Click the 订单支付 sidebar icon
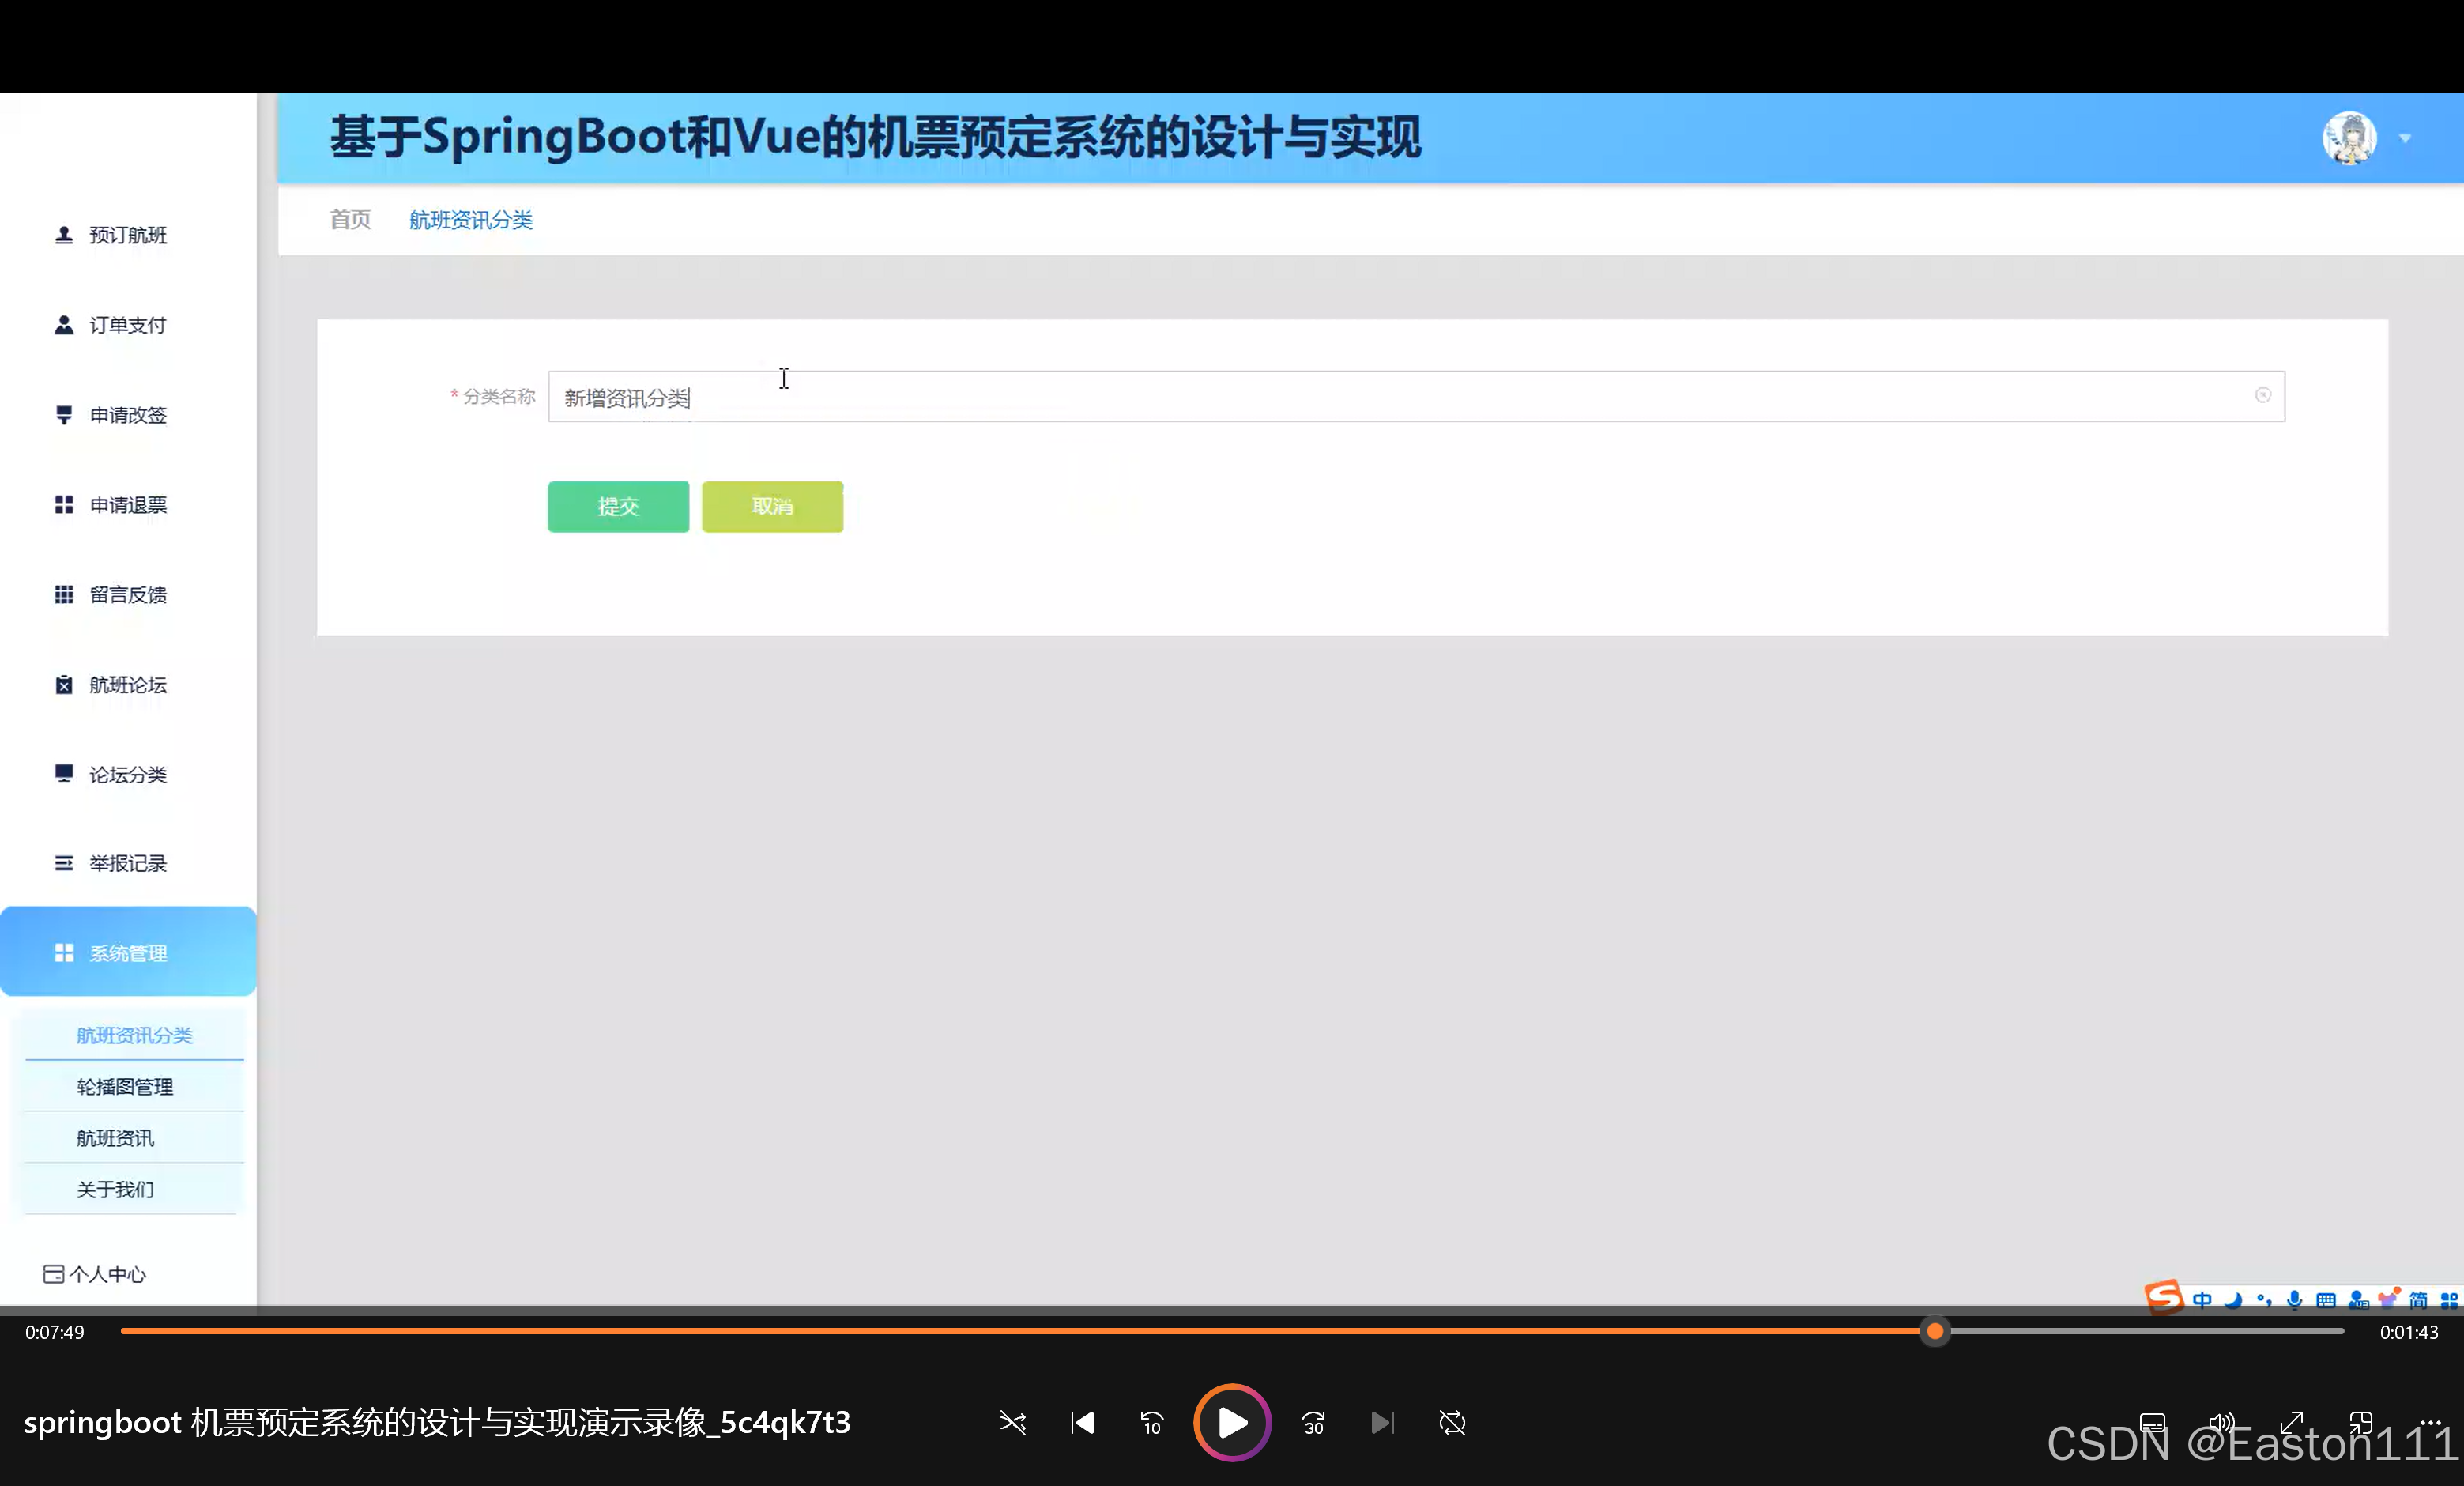The image size is (2464, 1486). [64, 324]
